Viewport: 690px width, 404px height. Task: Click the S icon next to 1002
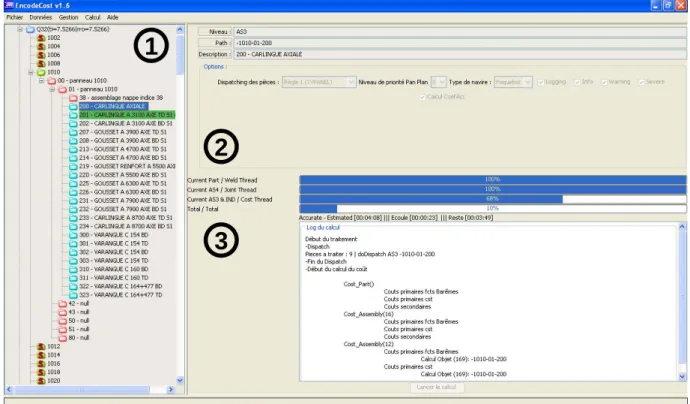pos(41,38)
